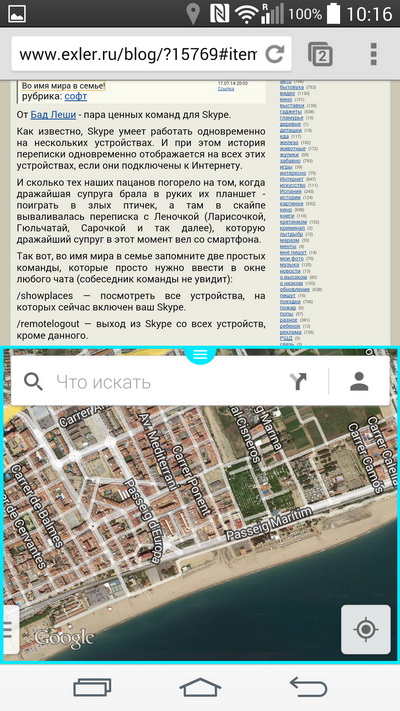Open directions with the route arrow icon
Image resolution: width=400 pixels, height=711 pixels.
[x=298, y=381]
